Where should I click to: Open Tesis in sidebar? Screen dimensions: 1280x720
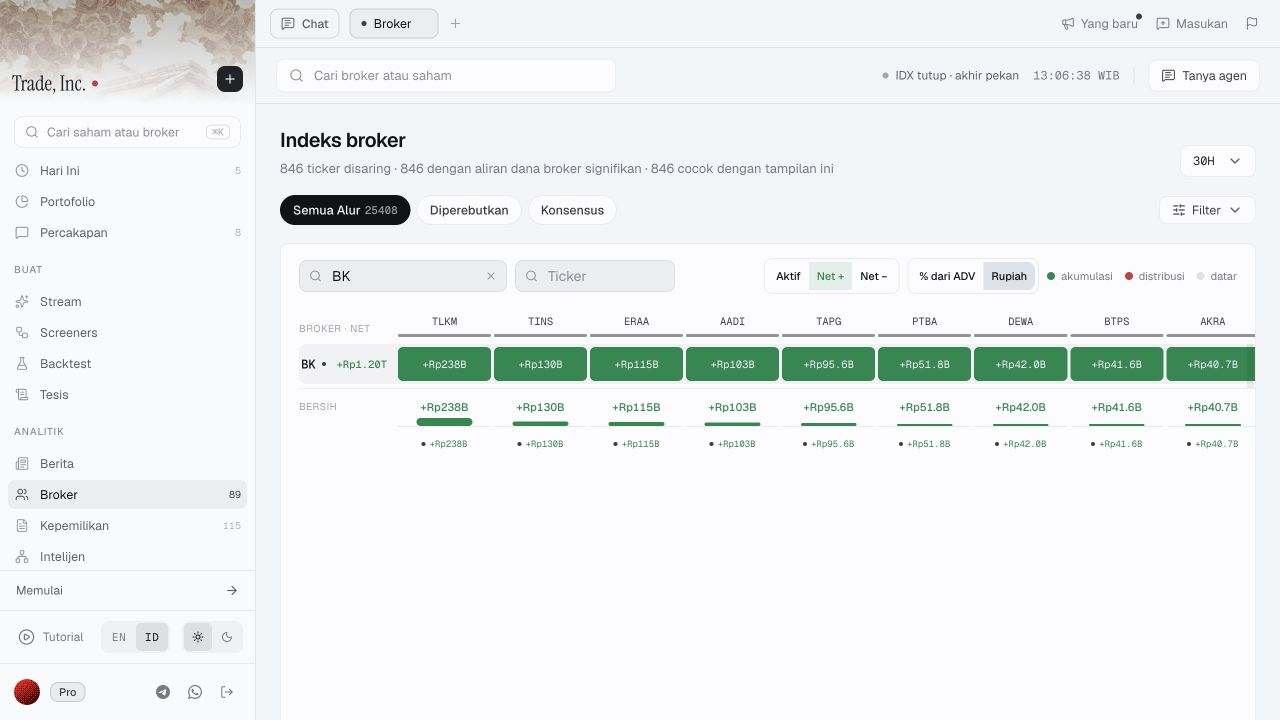point(128,395)
